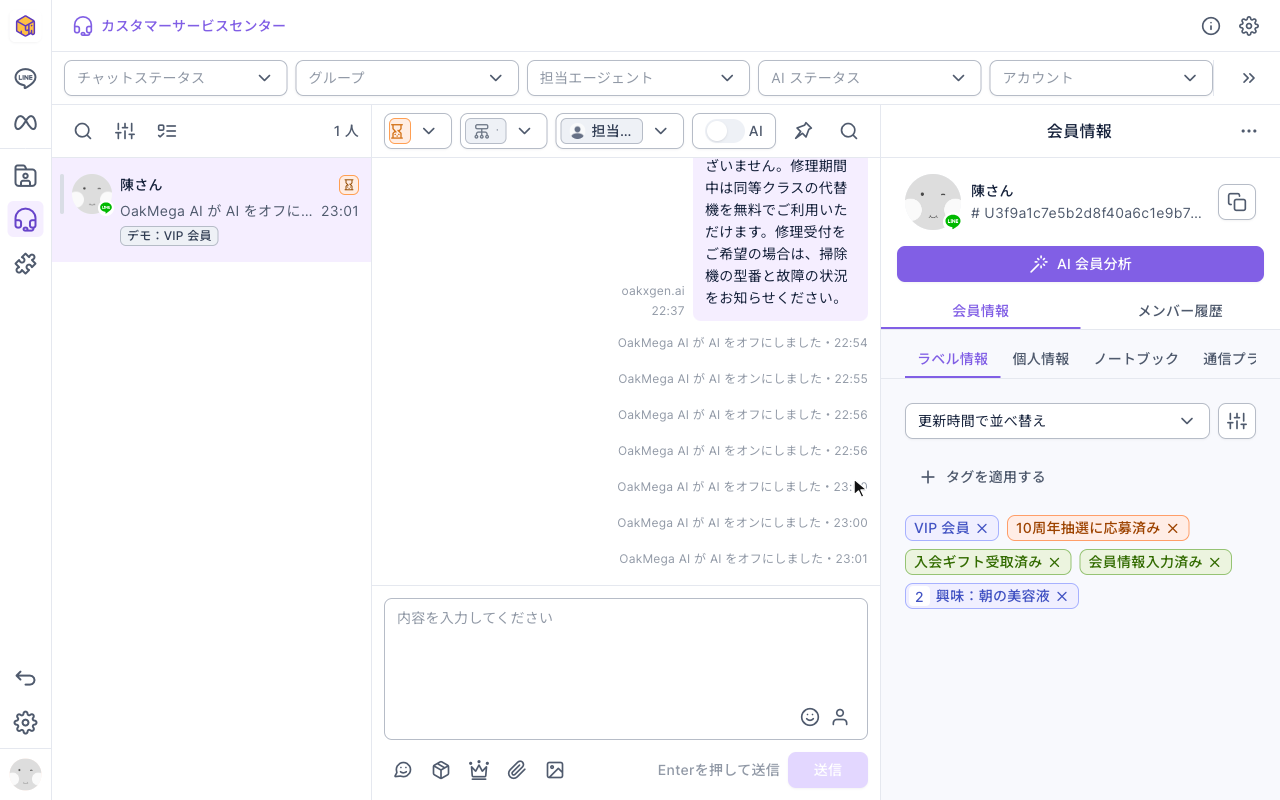Open the member contacts sidebar icon
1280x800 pixels.
coord(25,177)
